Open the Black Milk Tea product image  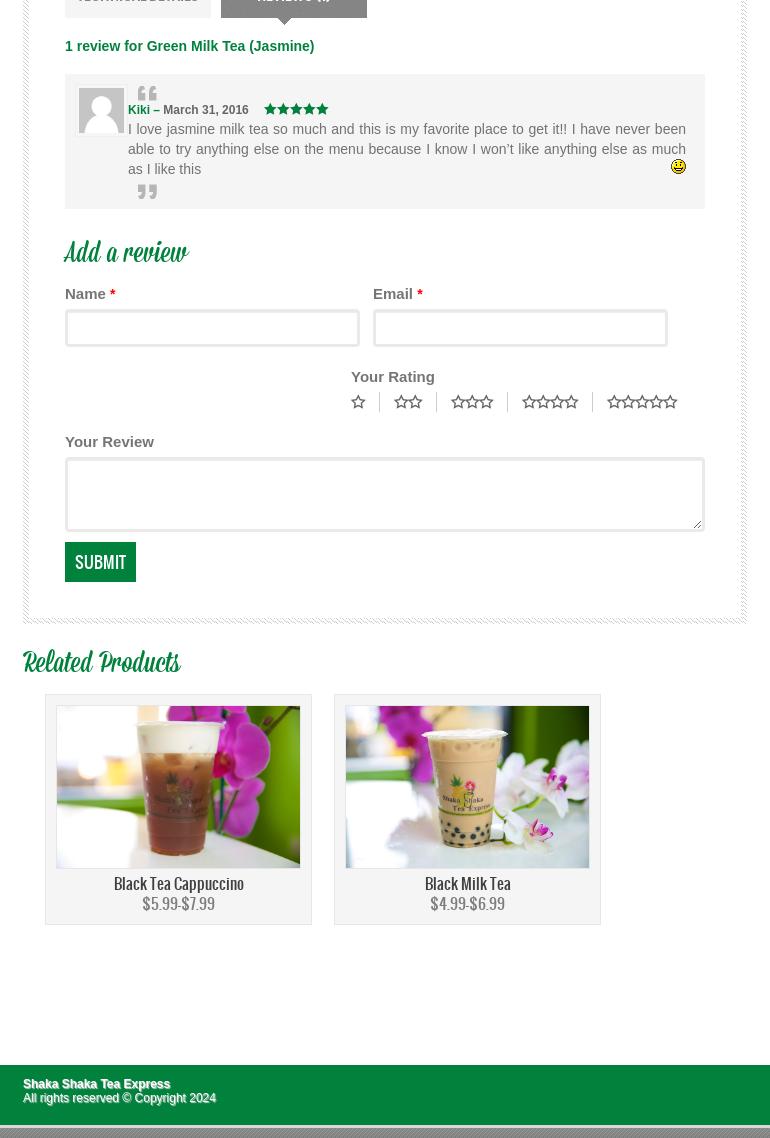point(467,787)
